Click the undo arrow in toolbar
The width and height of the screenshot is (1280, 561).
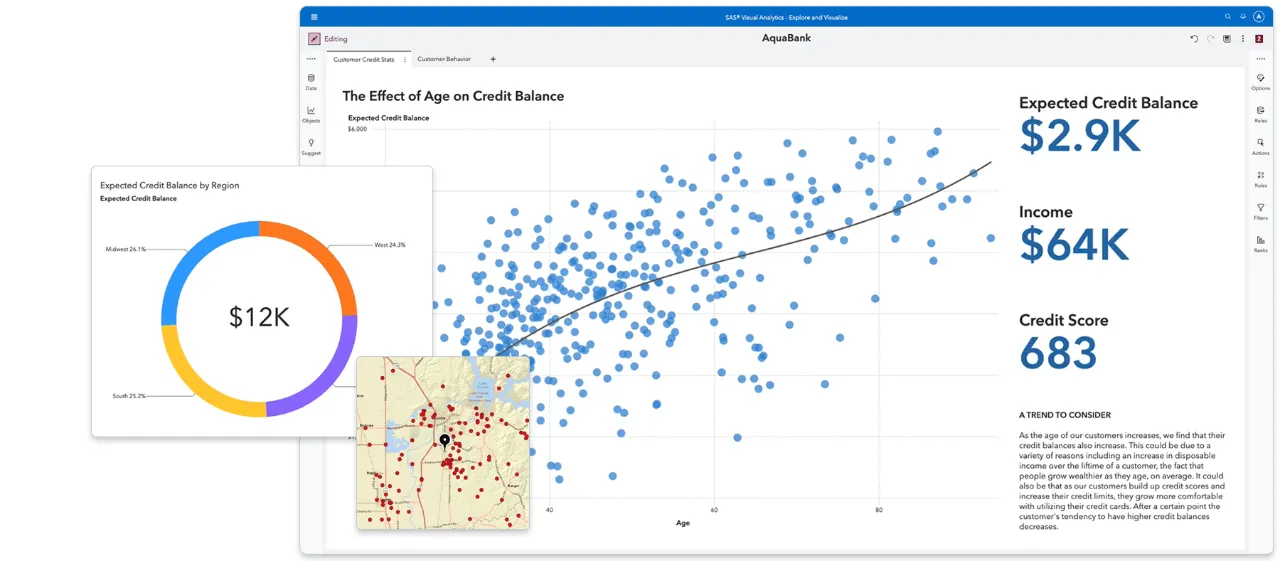[x=1194, y=39]
